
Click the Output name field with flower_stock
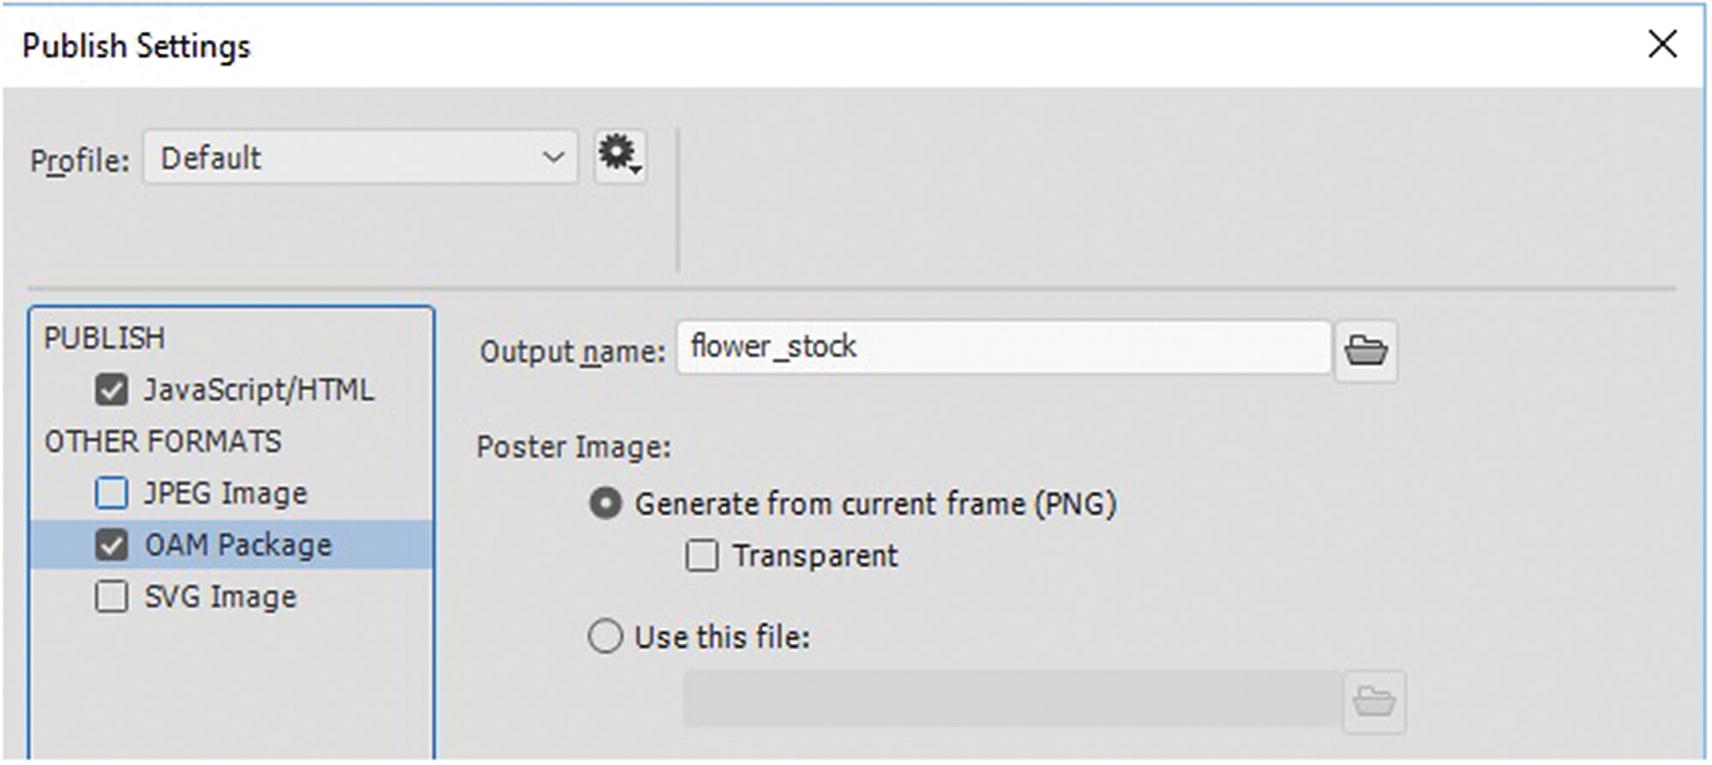click(x=1003, y=348)
